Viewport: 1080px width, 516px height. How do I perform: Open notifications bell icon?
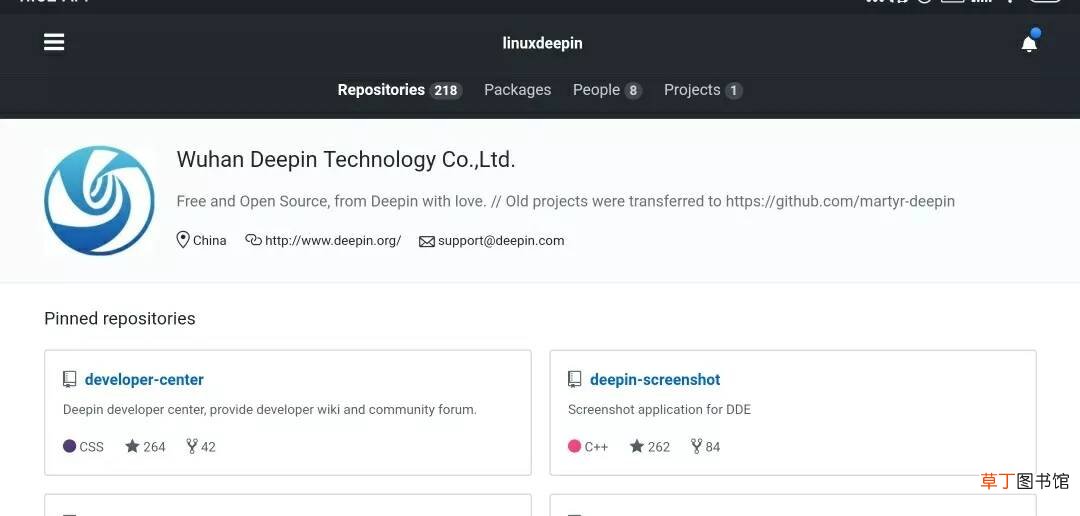(x=1029, y=43)
